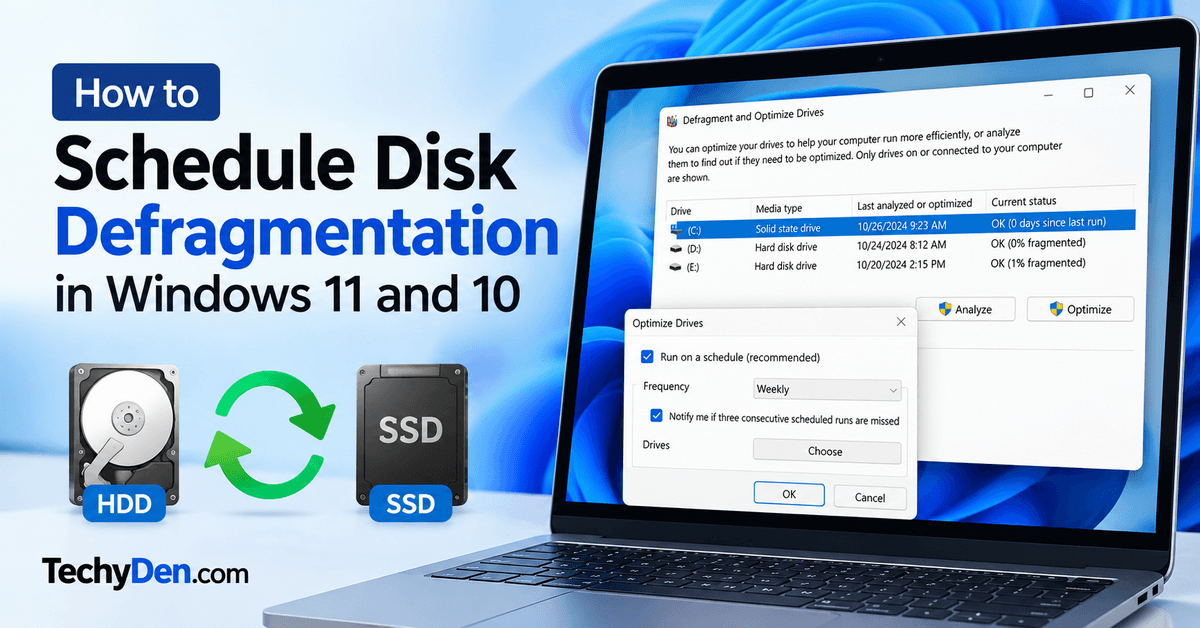1200x628 pixels.
Task: Close the Defragment and Optimize Drives window
Action: [x=1130, y=90]
